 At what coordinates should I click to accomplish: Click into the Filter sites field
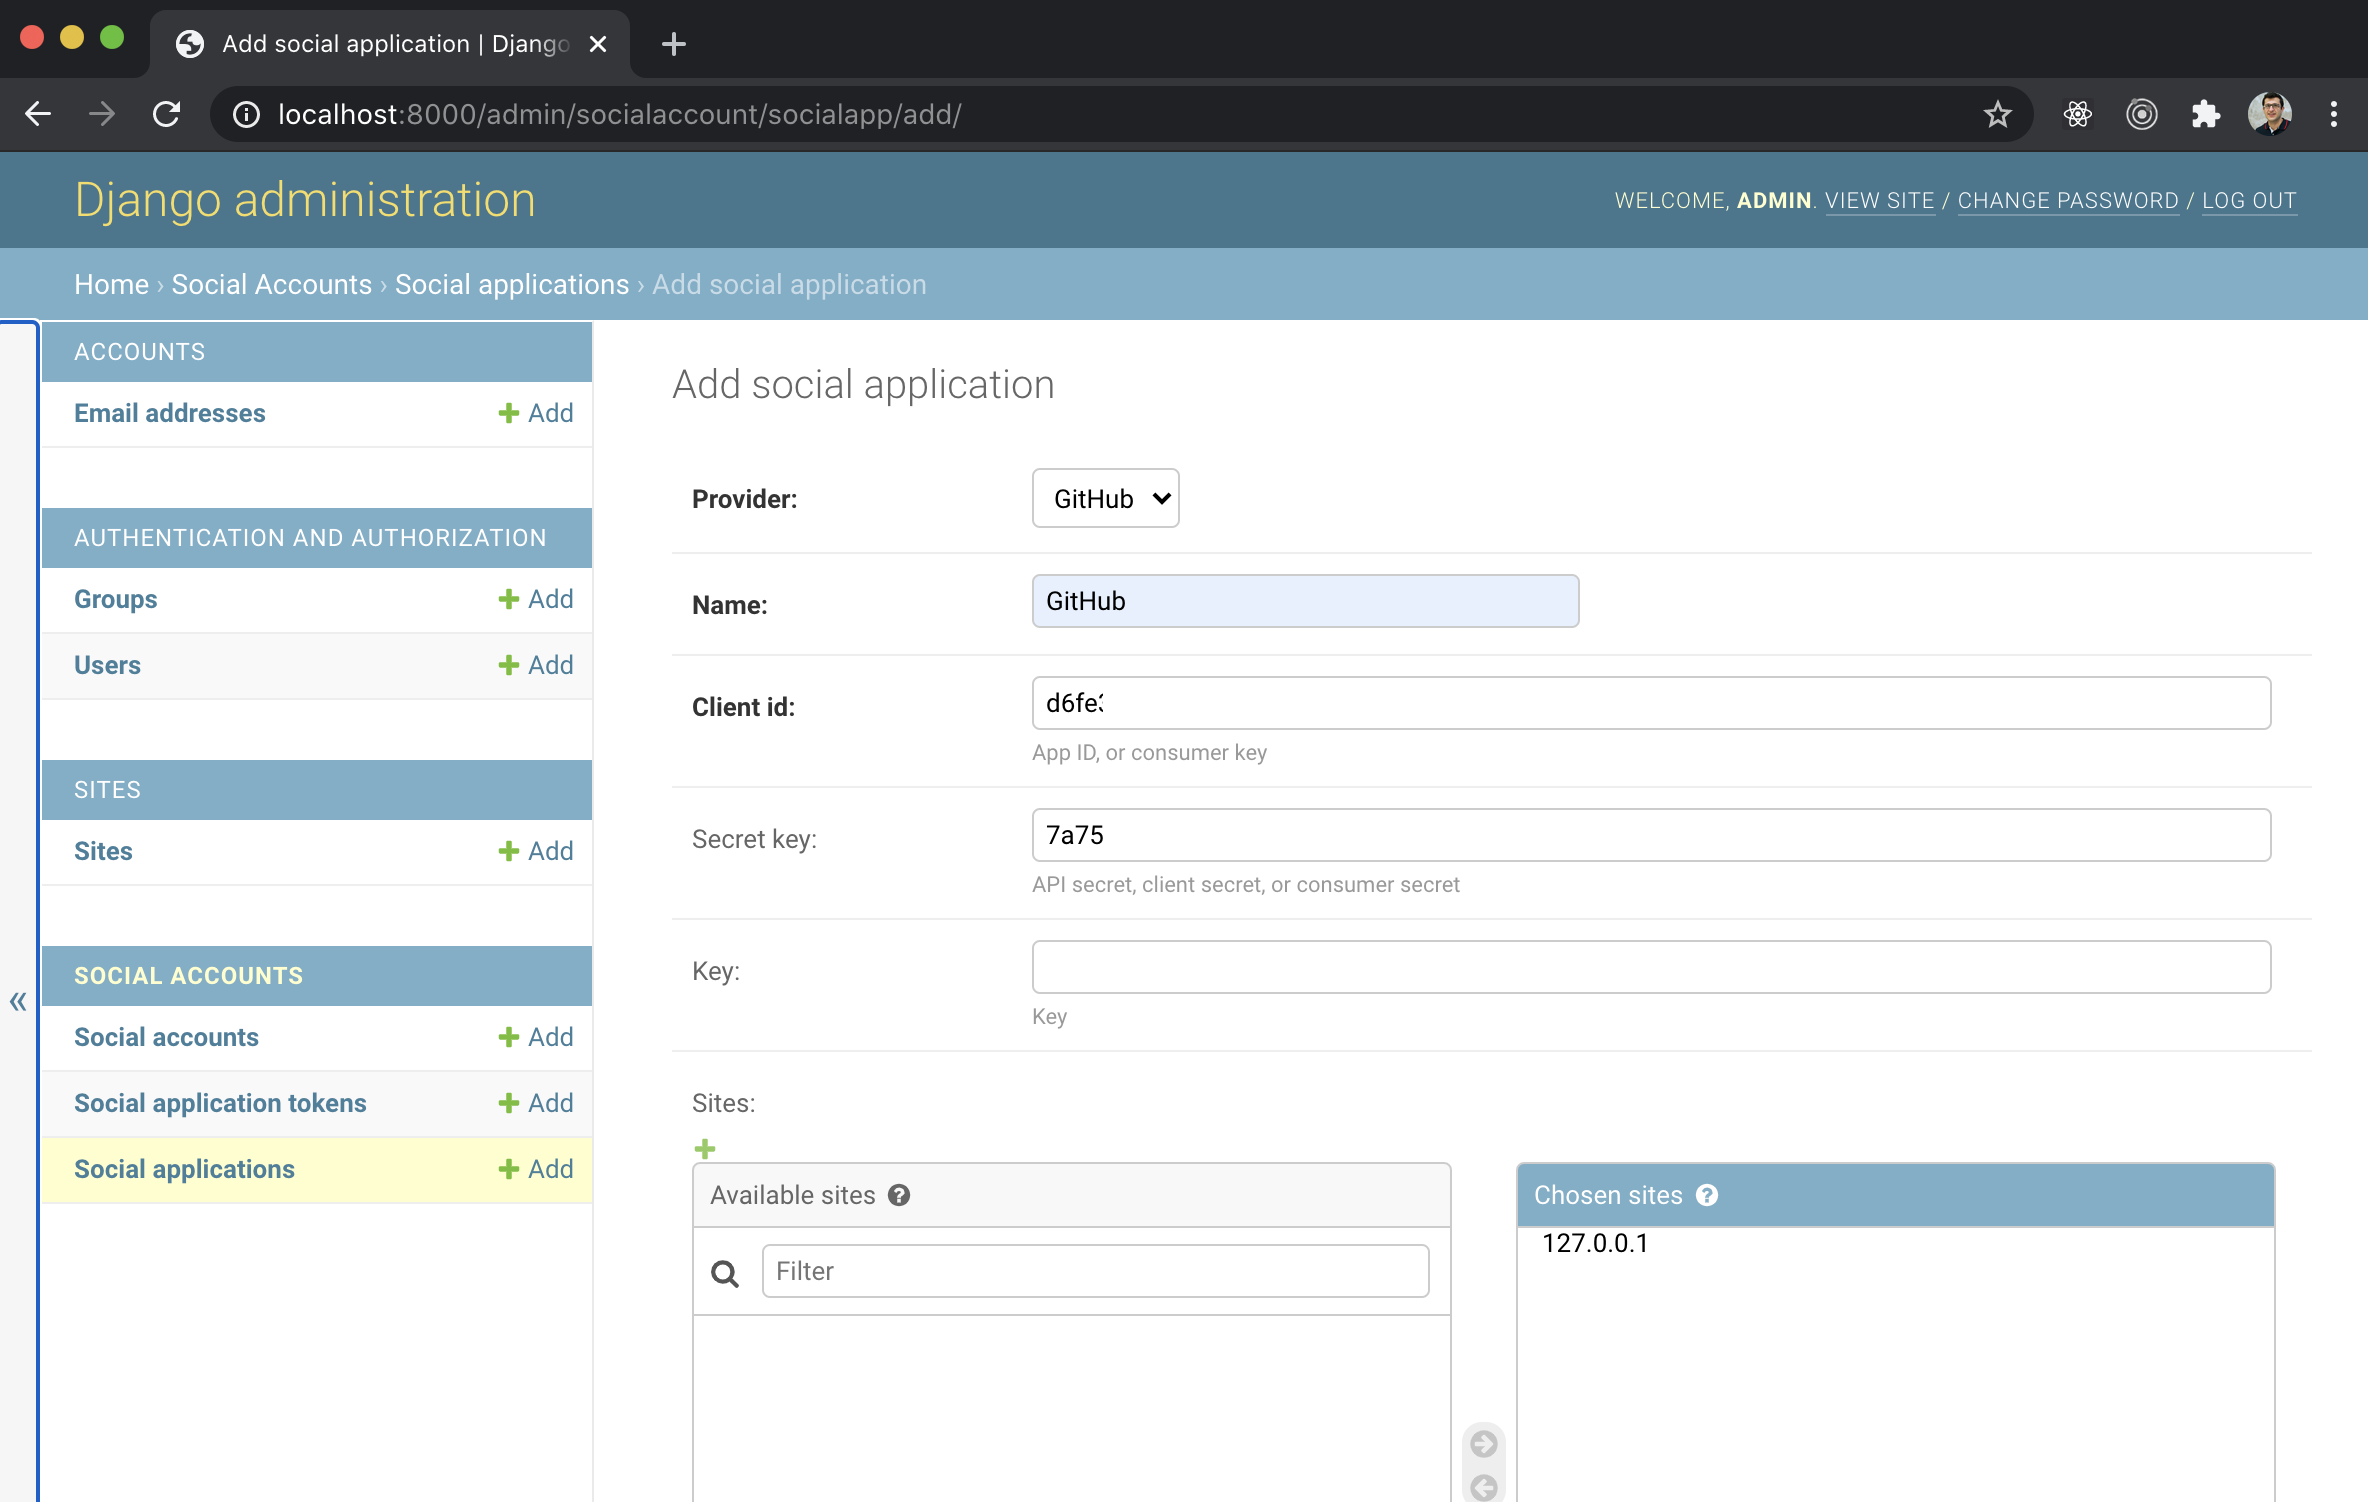pos(1095,1271)
